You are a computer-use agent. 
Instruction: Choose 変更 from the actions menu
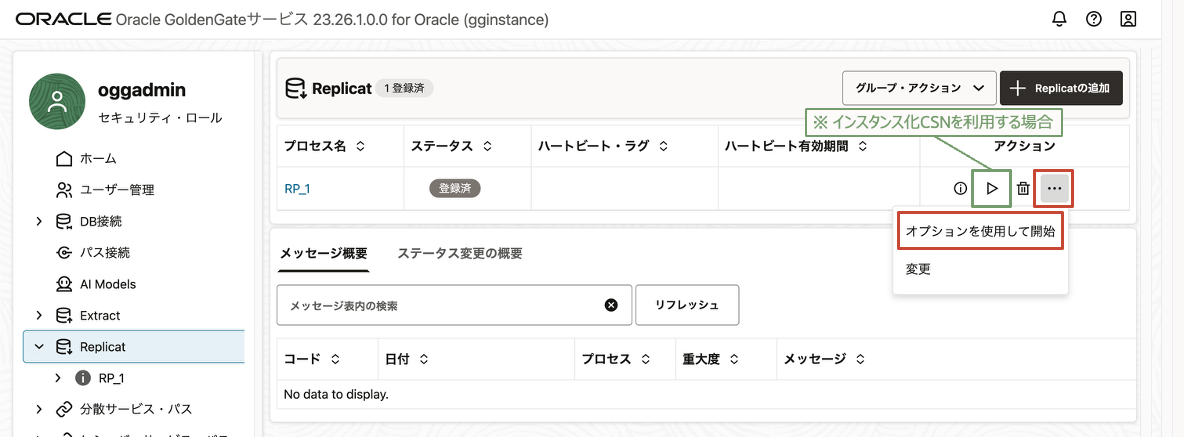980,269
